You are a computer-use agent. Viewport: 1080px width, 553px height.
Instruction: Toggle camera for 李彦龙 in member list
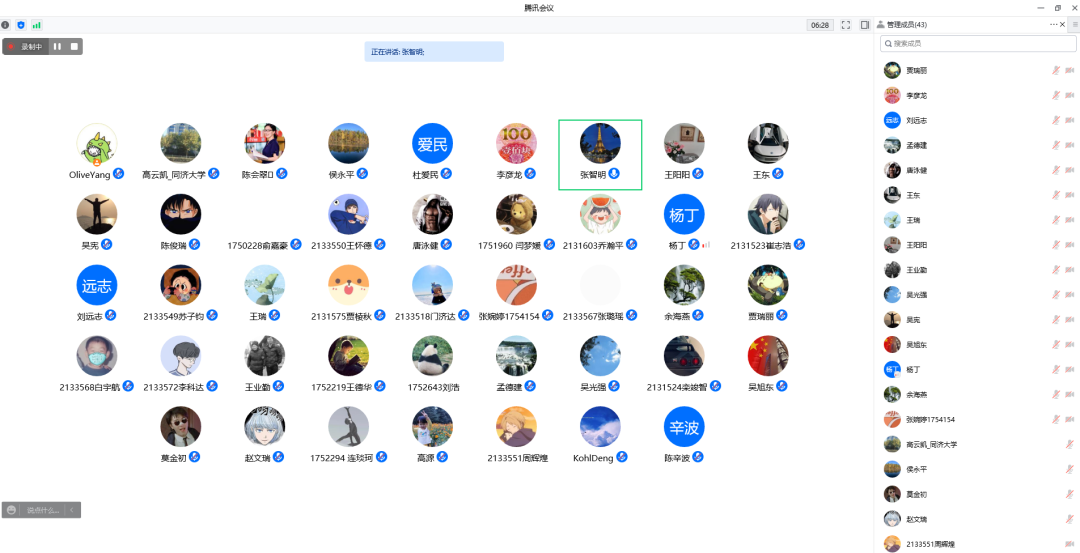1069,95
